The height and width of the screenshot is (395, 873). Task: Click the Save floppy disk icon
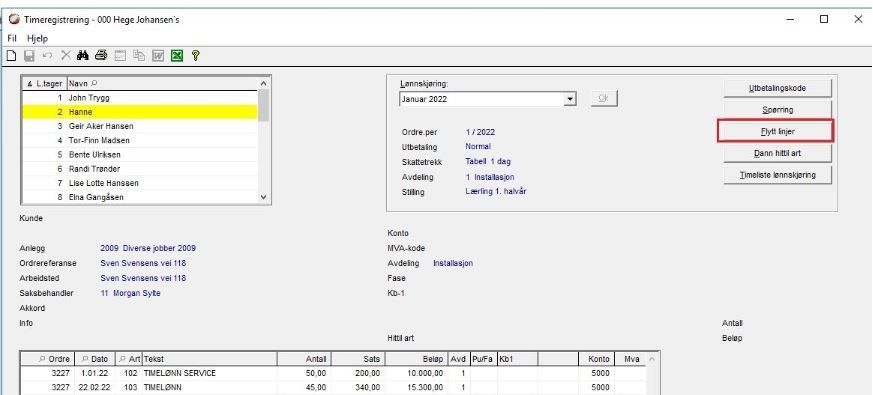pos(29,55)
